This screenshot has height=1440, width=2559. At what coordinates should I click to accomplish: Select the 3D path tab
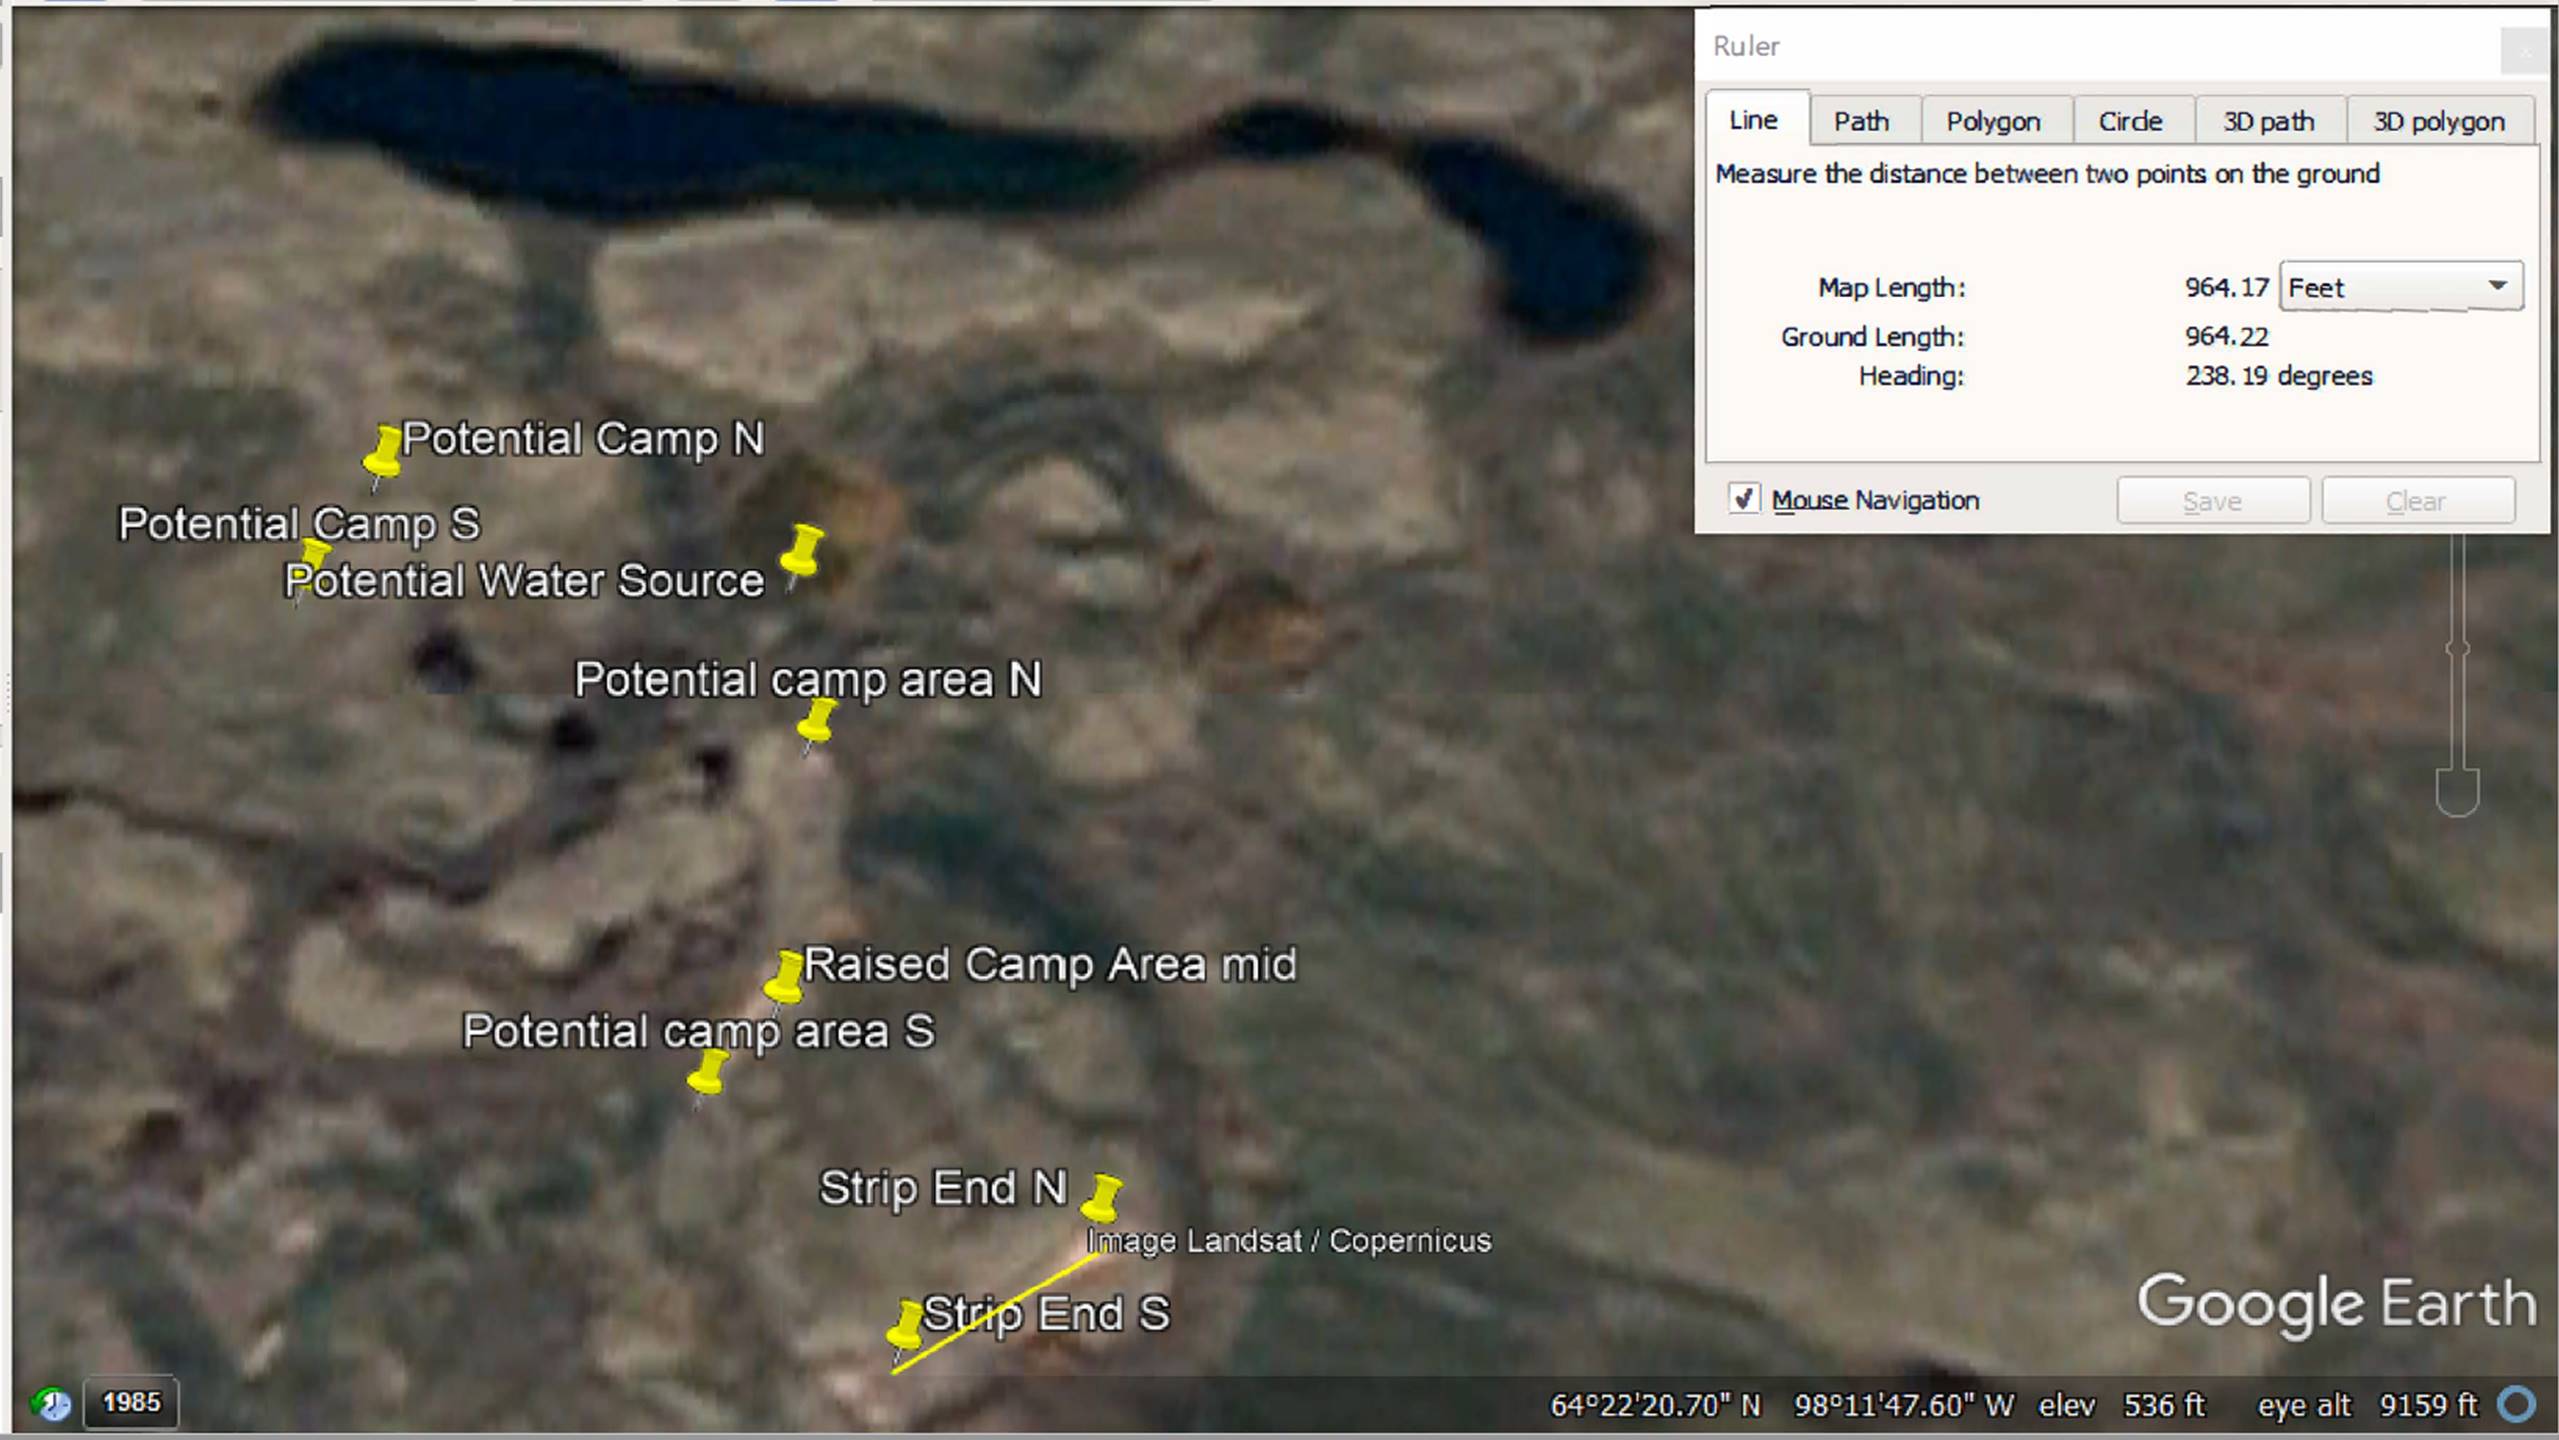(x=2268, y=121)
